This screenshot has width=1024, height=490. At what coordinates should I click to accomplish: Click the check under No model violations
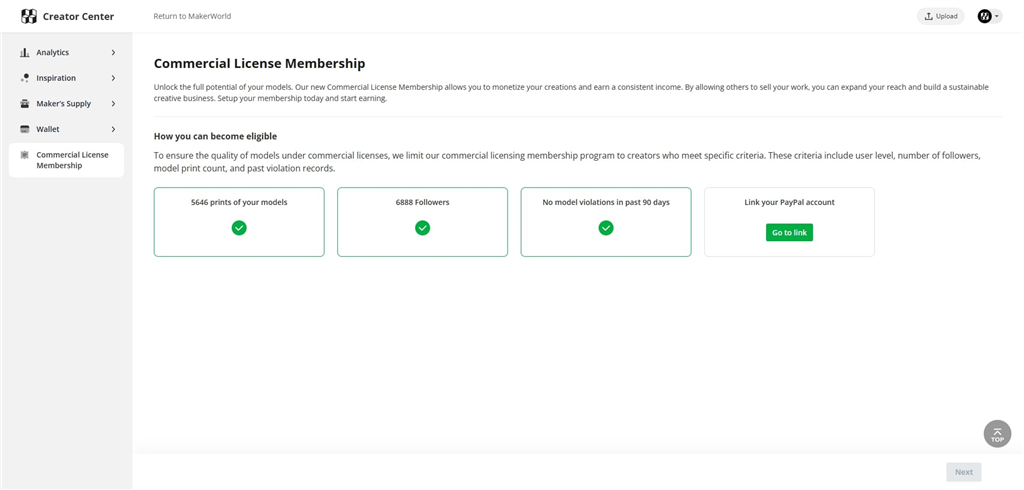coord(606,228)
